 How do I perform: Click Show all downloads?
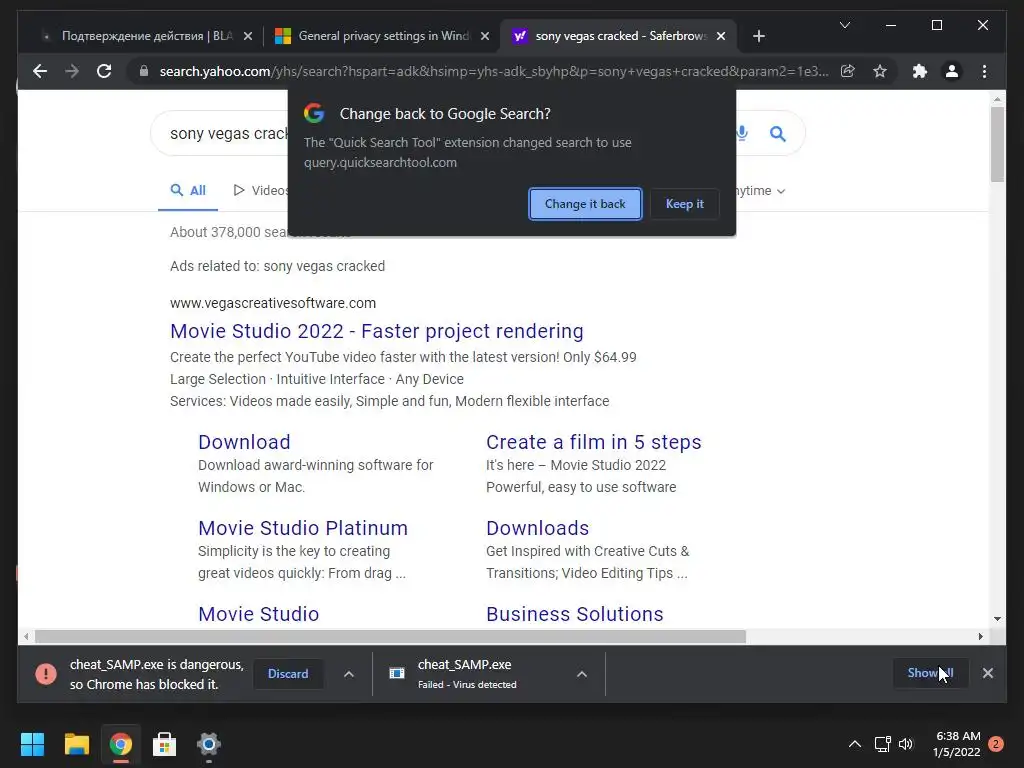tap(930, 673)
